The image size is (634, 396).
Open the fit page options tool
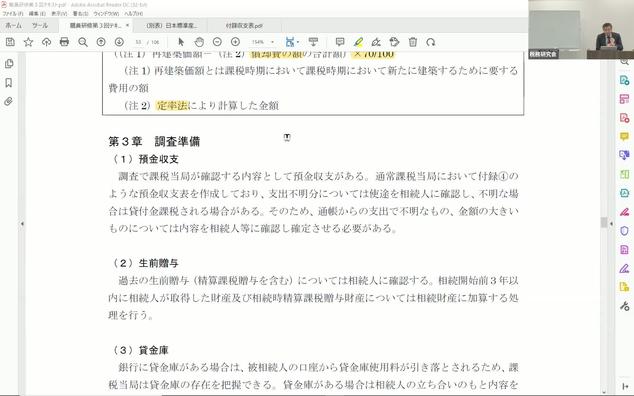click(x=291, y=42)
